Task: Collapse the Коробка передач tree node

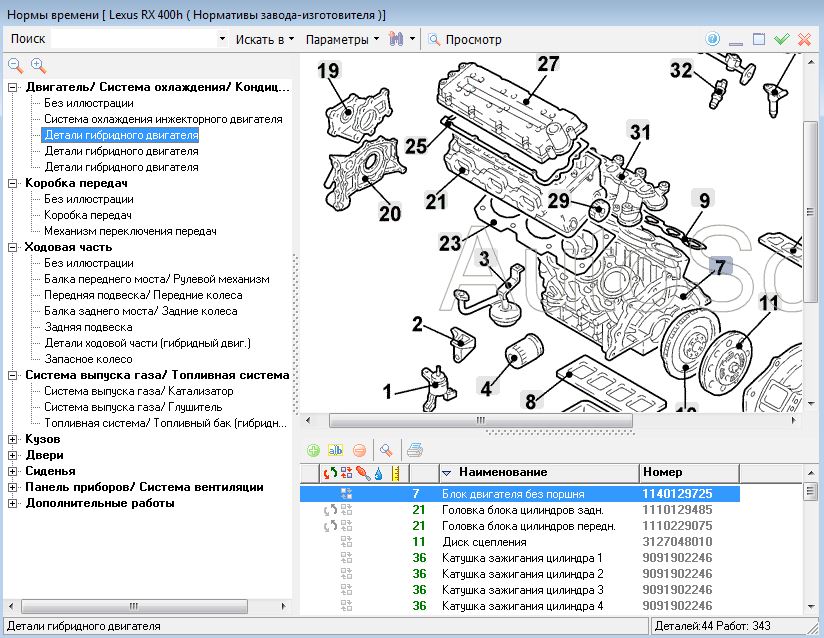Action: pos(12,183)
